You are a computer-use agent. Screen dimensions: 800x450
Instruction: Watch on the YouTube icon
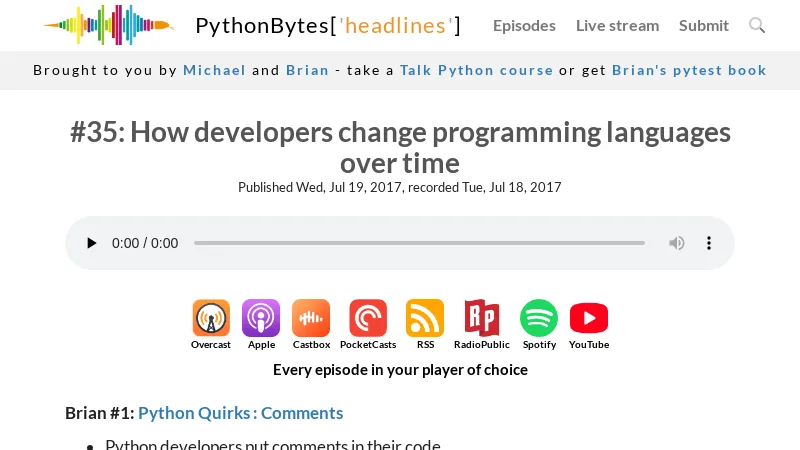pos(589,319)
